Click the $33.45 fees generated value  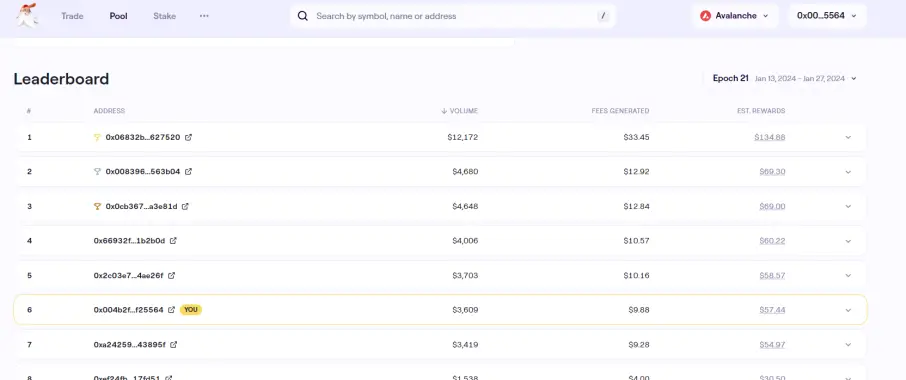coord(636,137)
